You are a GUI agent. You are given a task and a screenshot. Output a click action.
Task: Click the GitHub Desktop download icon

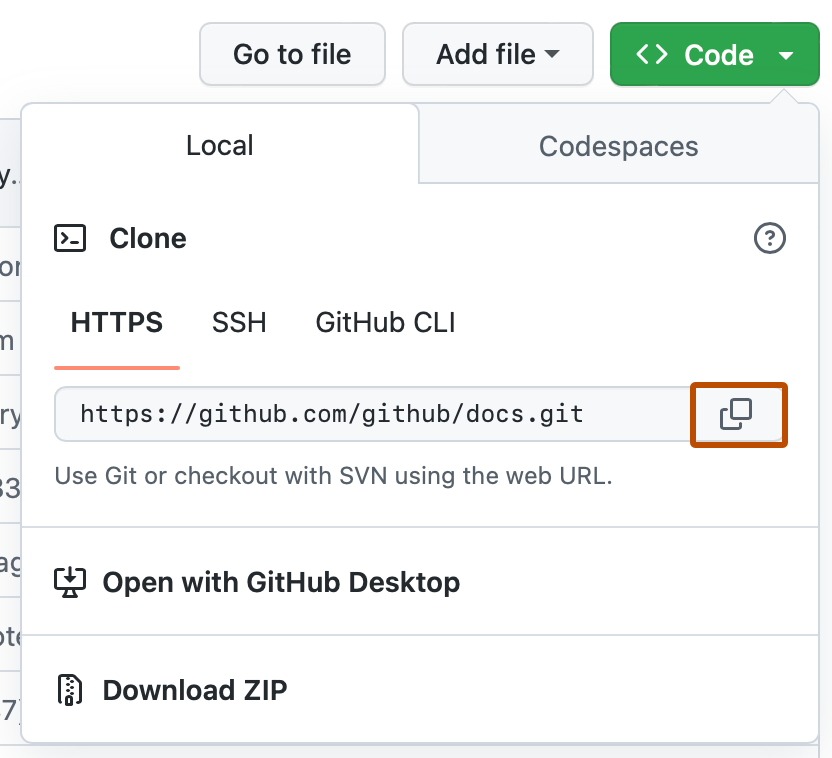click(x=68, y=581)
